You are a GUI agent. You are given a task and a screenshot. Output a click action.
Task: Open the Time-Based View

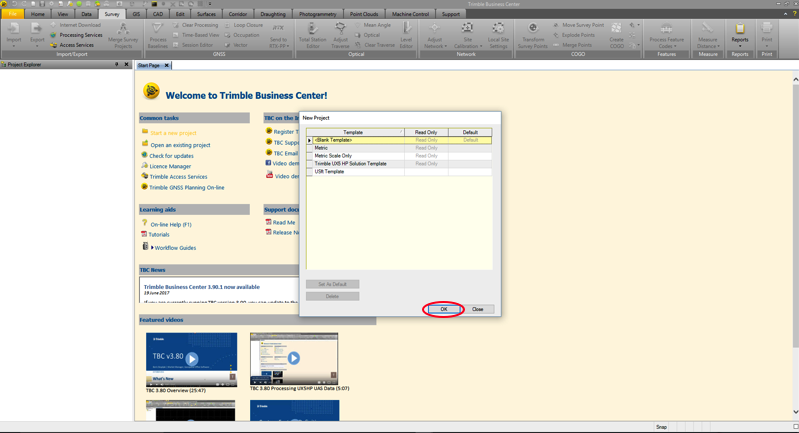[x=196, y=35]
